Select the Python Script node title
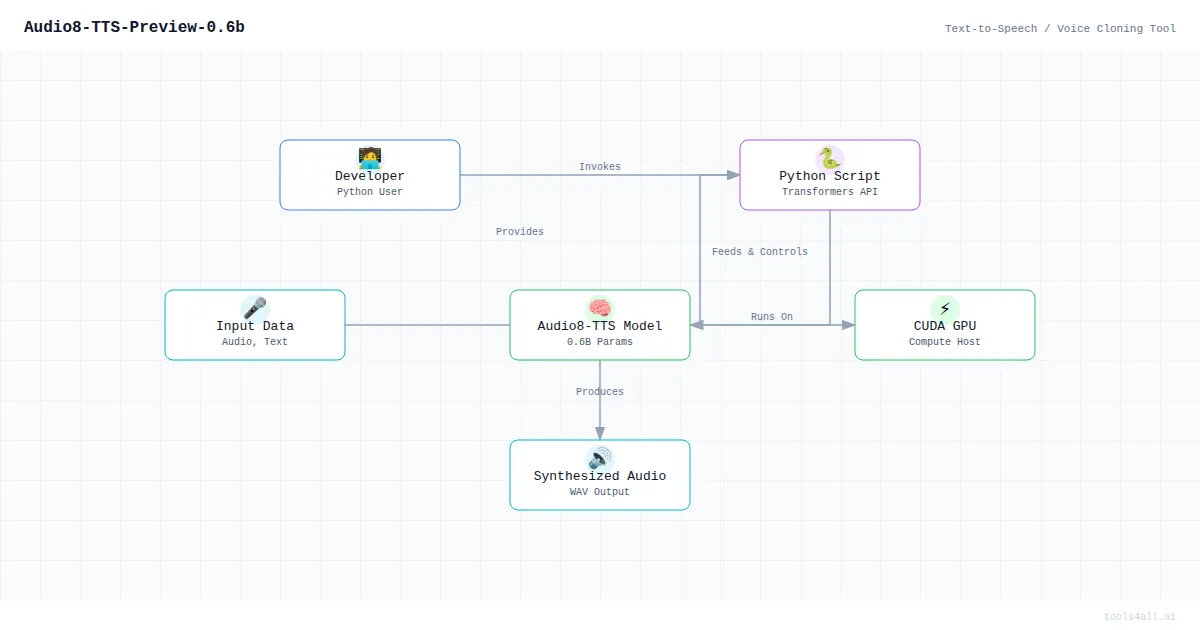Image resolution: width=1200 pixels, height=630 pixels. [x=830, y=176]
